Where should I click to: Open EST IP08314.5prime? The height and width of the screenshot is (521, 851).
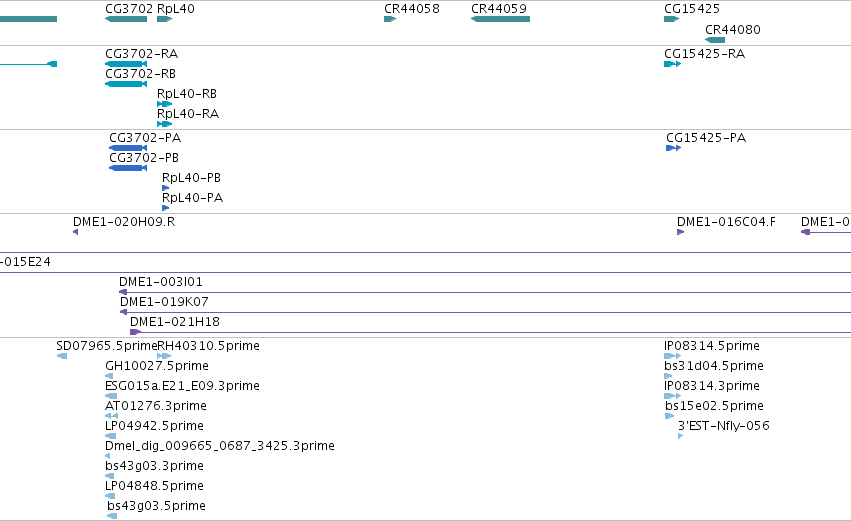(672, 356)
